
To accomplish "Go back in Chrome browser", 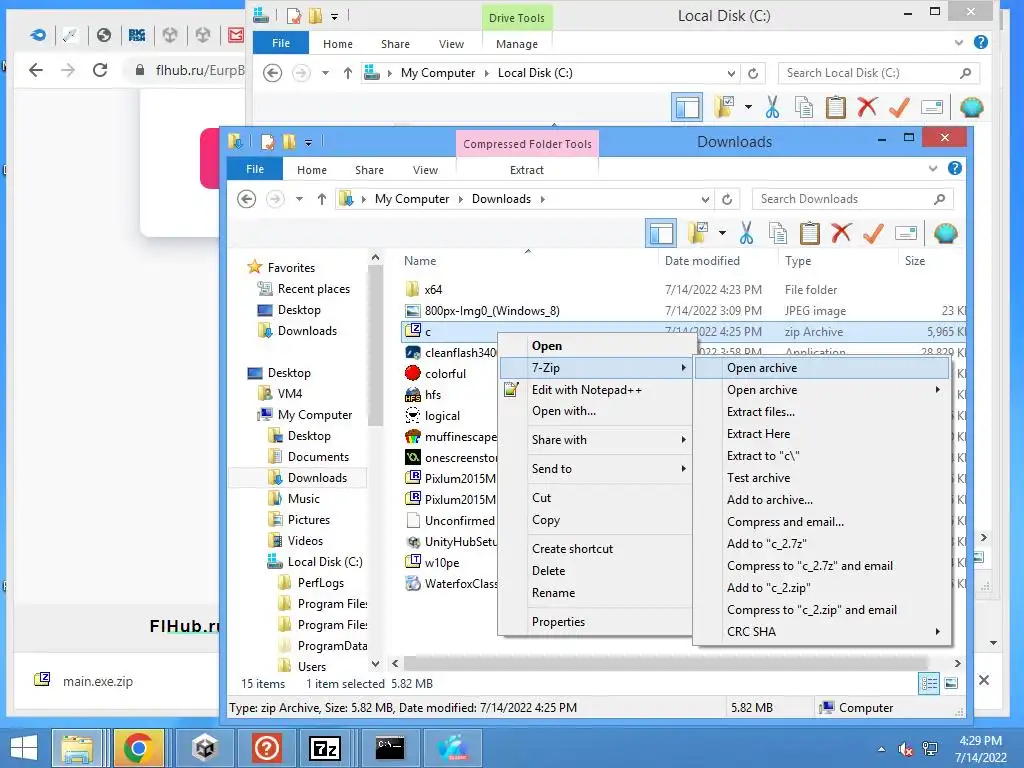I will point(36,70).
